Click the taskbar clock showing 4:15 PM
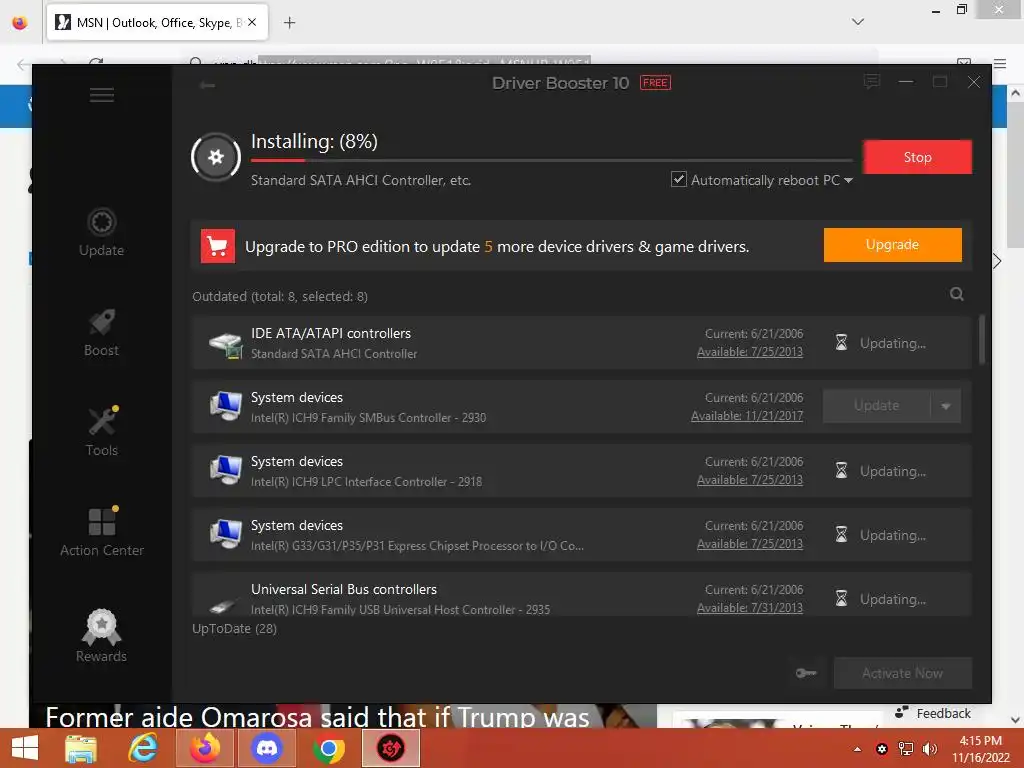 (980, 749)
